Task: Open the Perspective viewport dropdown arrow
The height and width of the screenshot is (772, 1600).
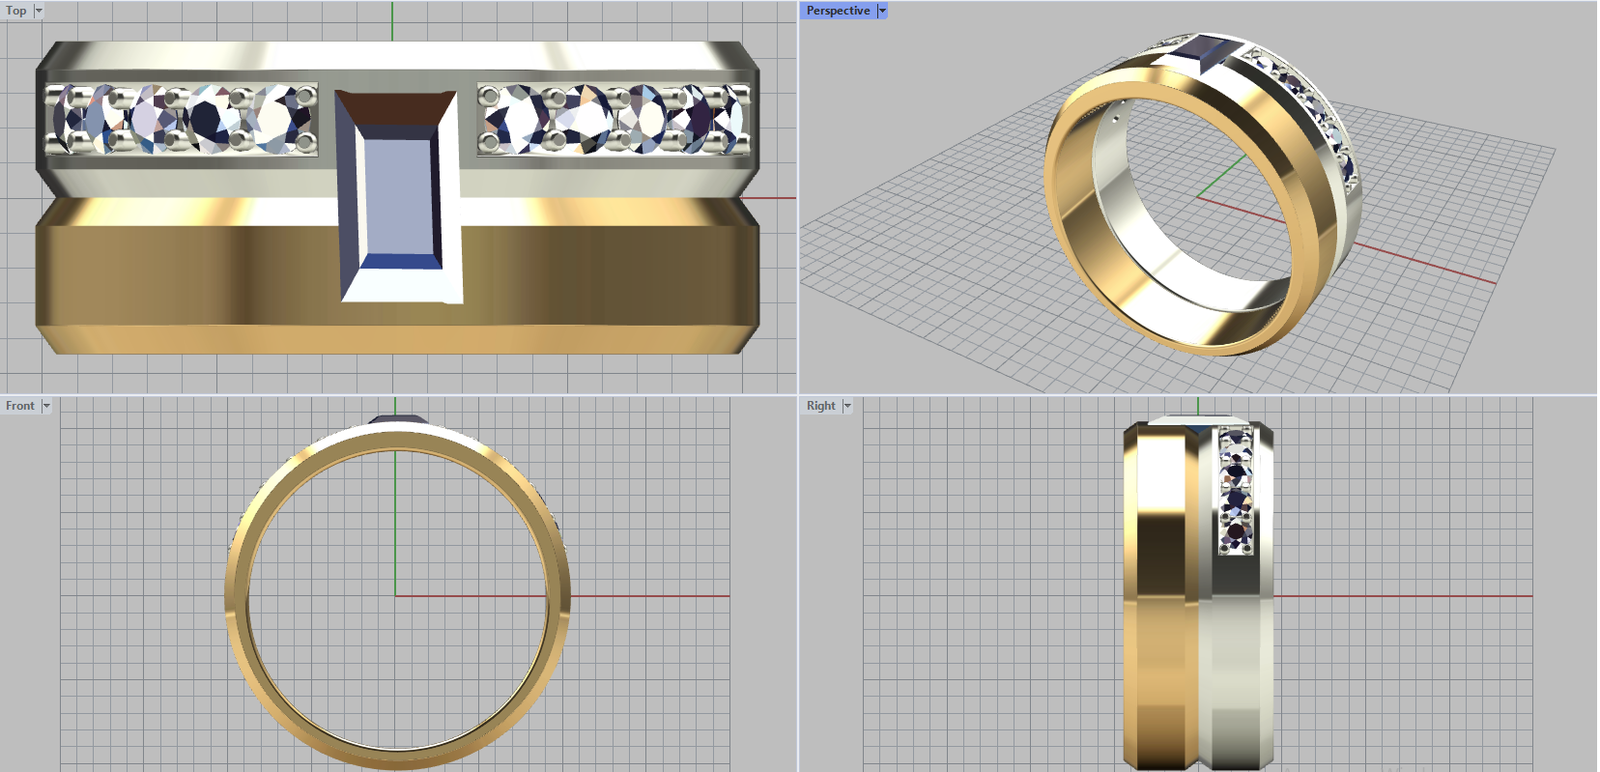Action: coord(882,11)
